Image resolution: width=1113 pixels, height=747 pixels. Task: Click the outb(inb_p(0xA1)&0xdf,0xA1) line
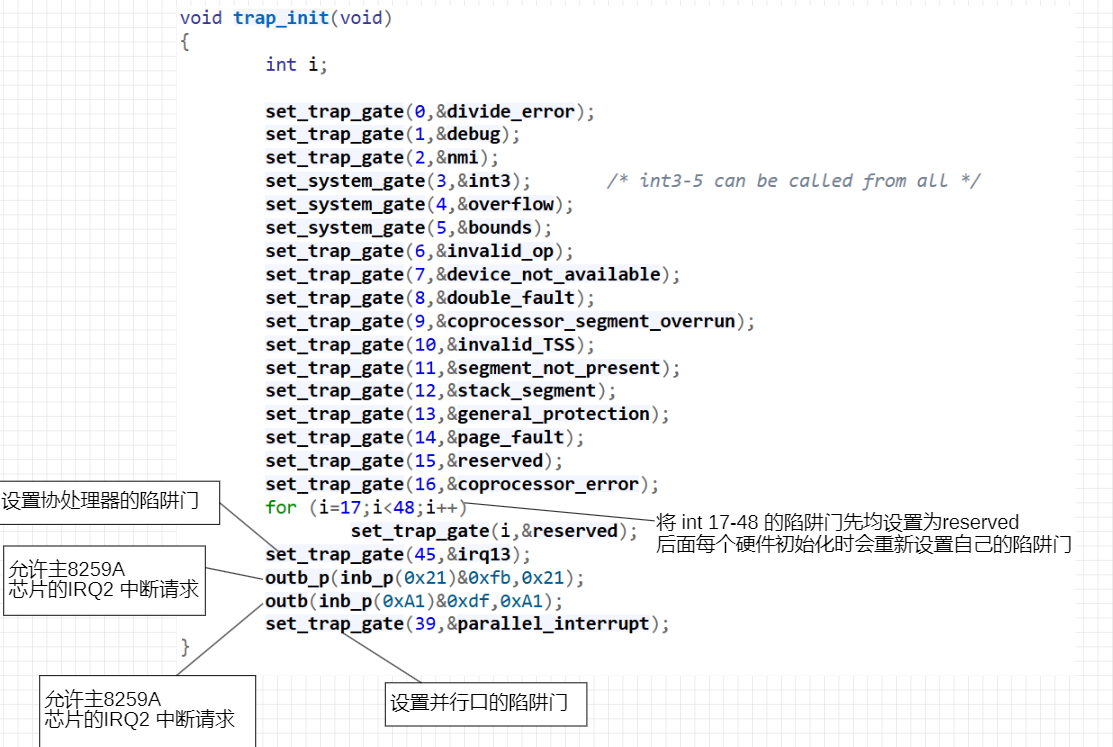(414, 601)
